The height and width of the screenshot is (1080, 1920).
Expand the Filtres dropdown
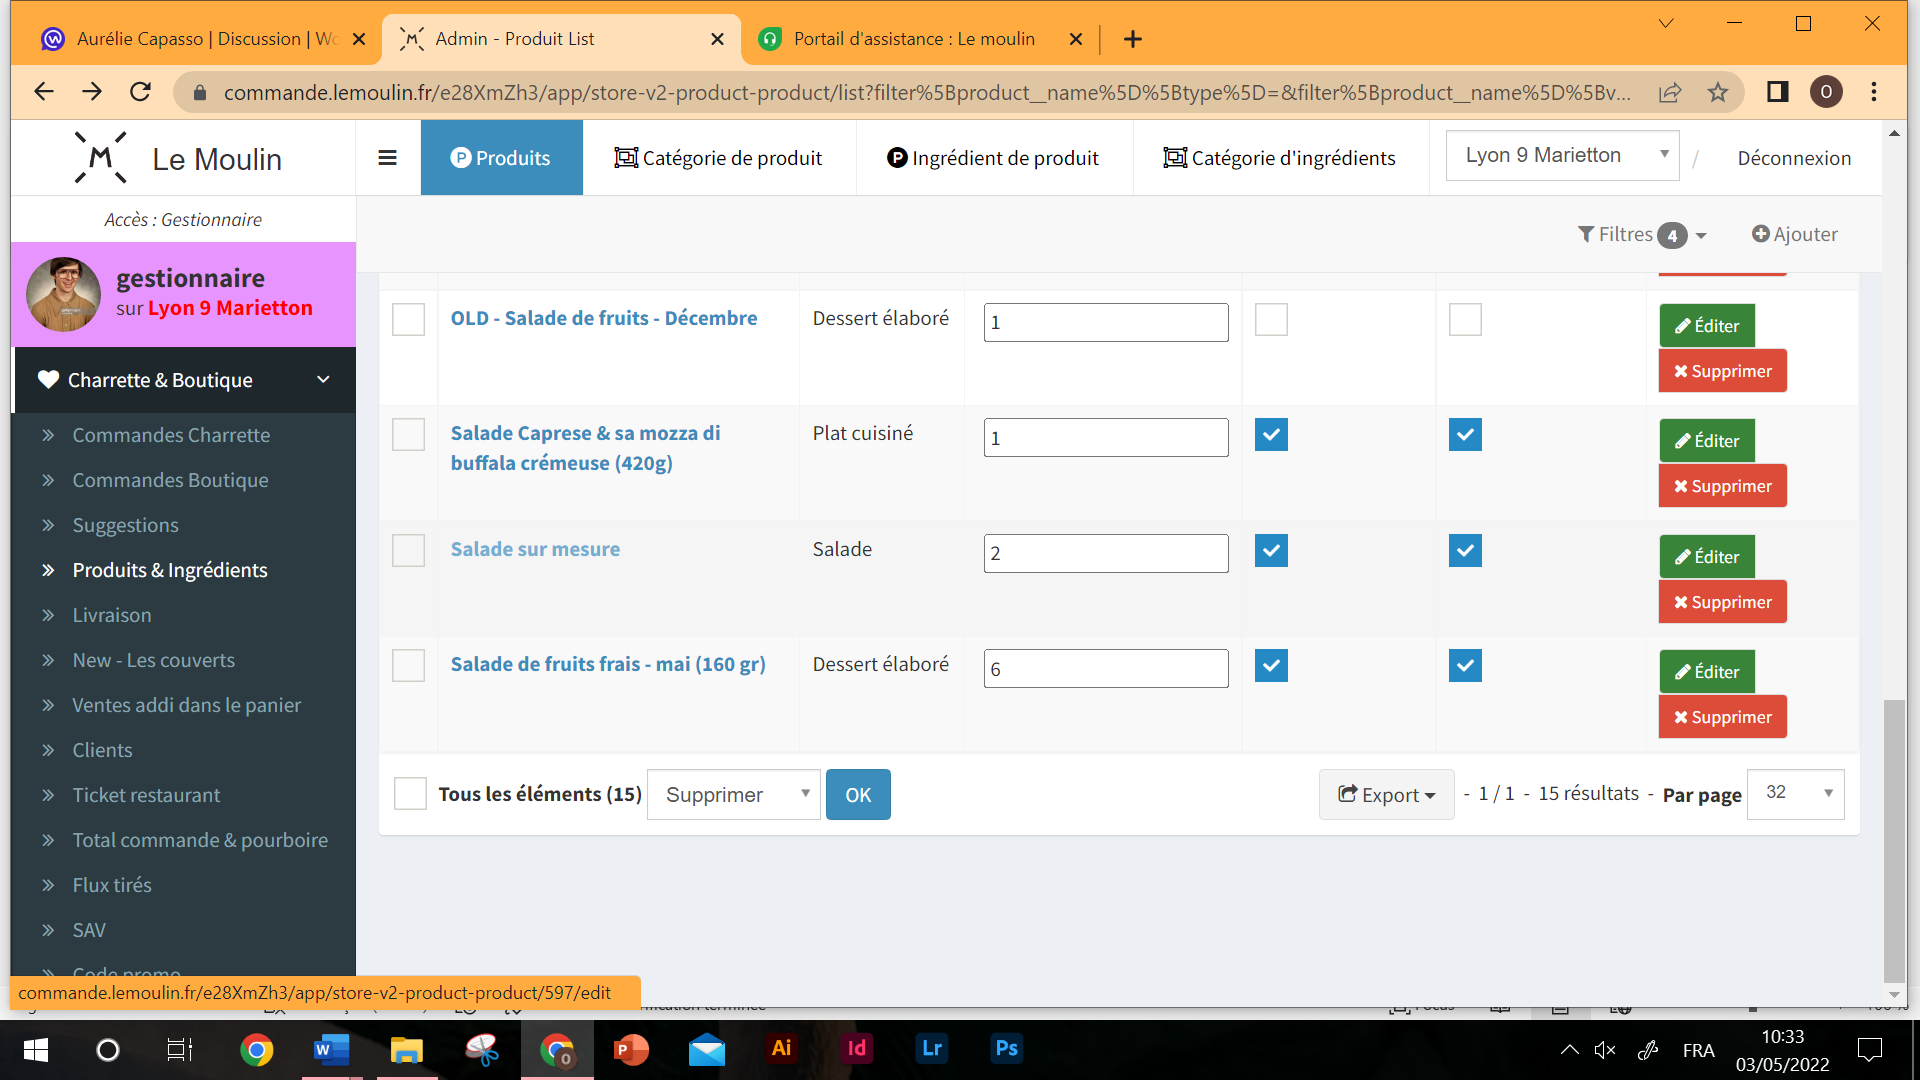click(x=1642, y=234)
